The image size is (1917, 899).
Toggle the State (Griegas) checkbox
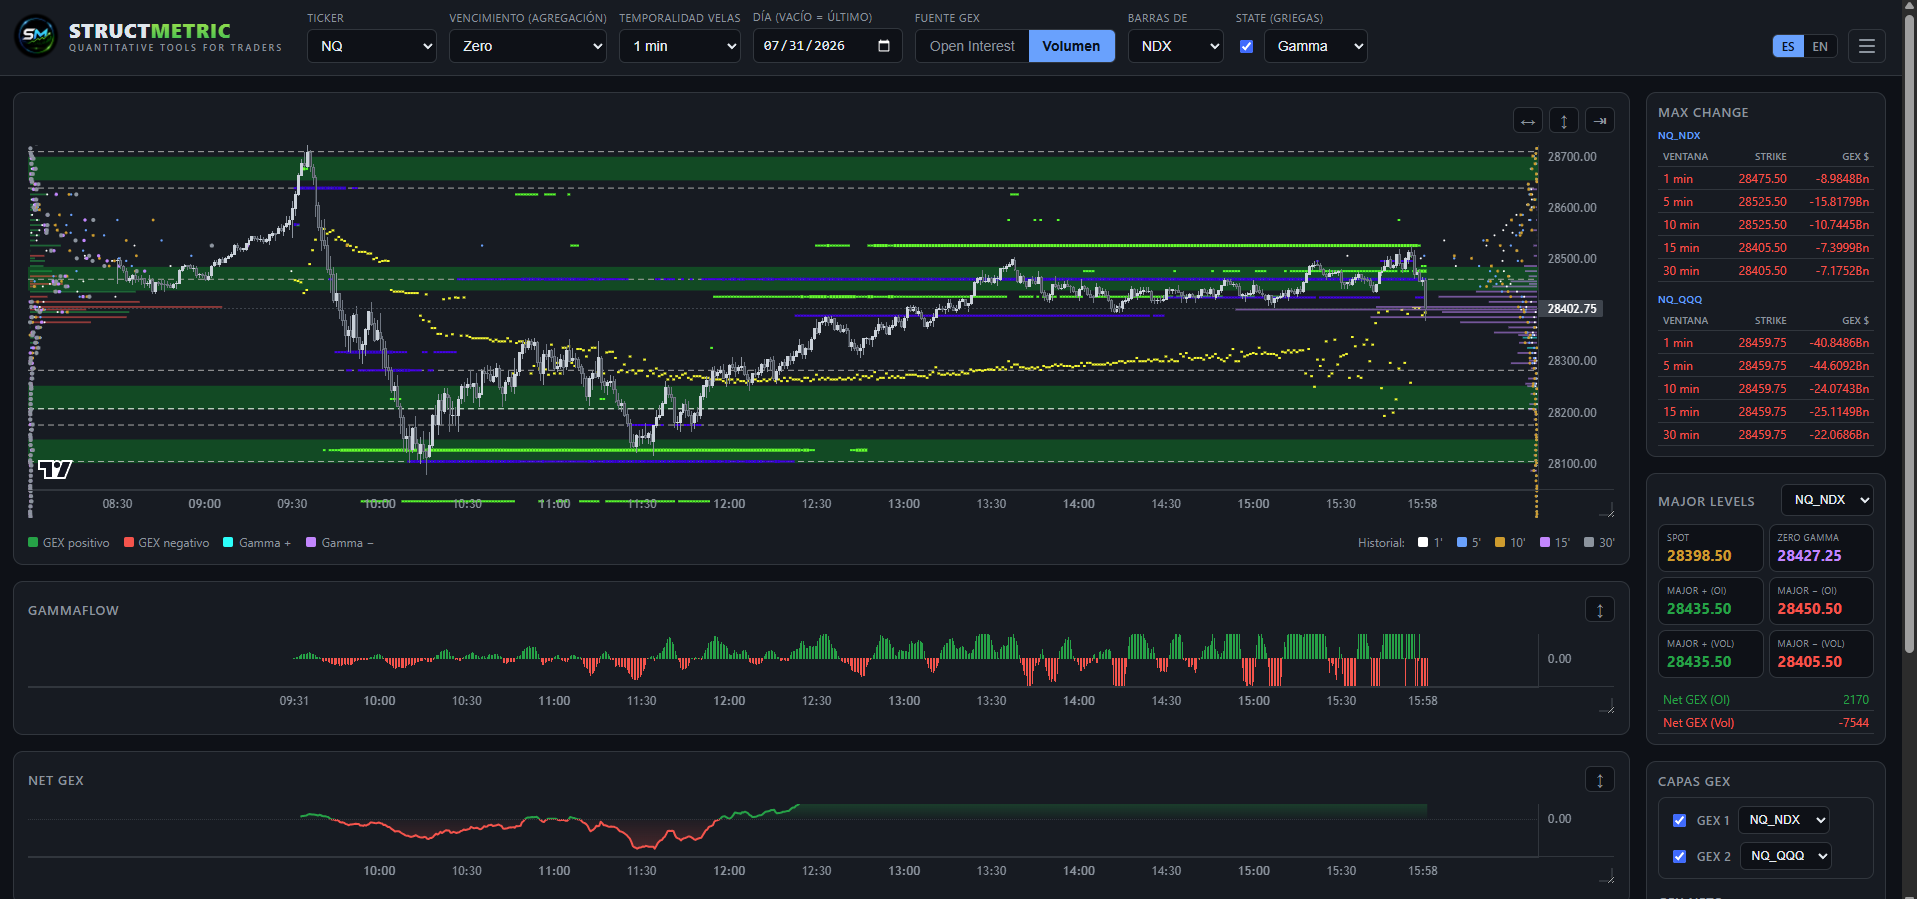(1246, 46)
